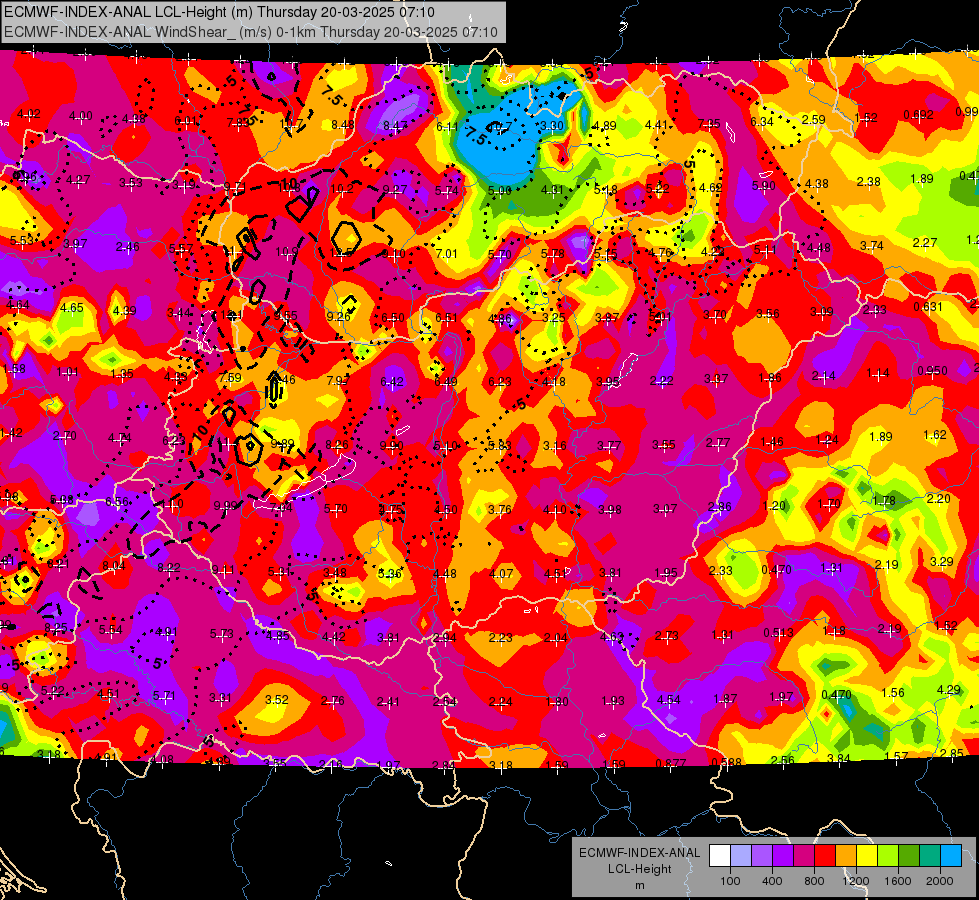Click legend scale value '800'
The height and width of the screenshot is (900, 979).
tap(814, 881)
